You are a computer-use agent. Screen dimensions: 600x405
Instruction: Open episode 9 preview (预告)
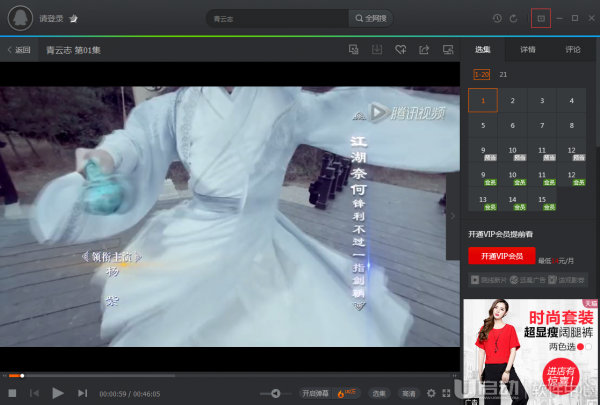[x=483, y=150]
